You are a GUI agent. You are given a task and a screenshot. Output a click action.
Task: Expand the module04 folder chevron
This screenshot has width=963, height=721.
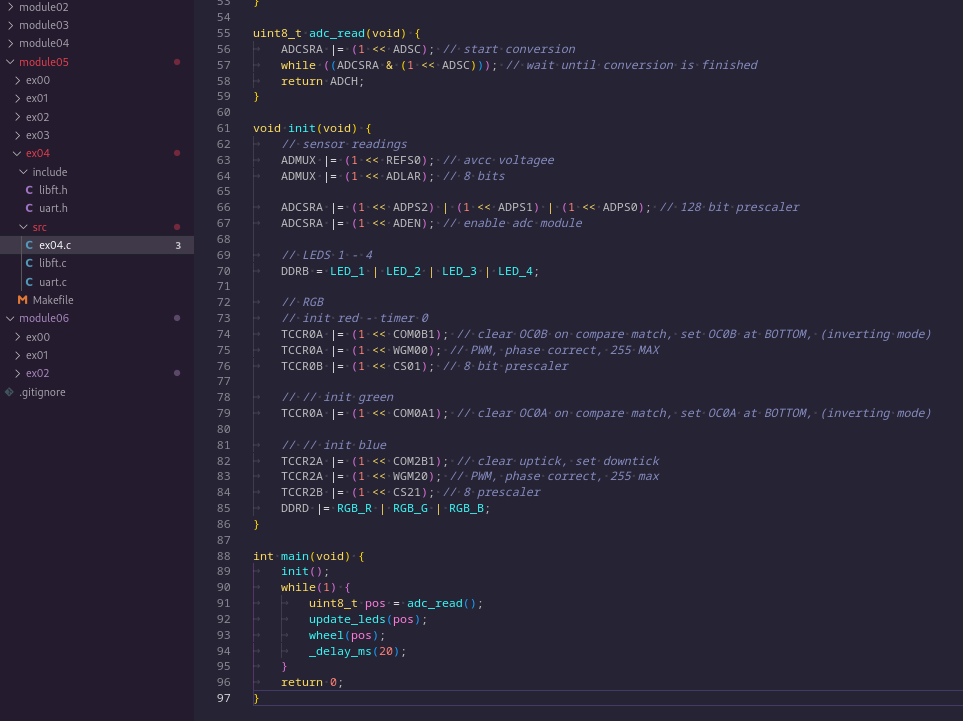tap(10, 43)
